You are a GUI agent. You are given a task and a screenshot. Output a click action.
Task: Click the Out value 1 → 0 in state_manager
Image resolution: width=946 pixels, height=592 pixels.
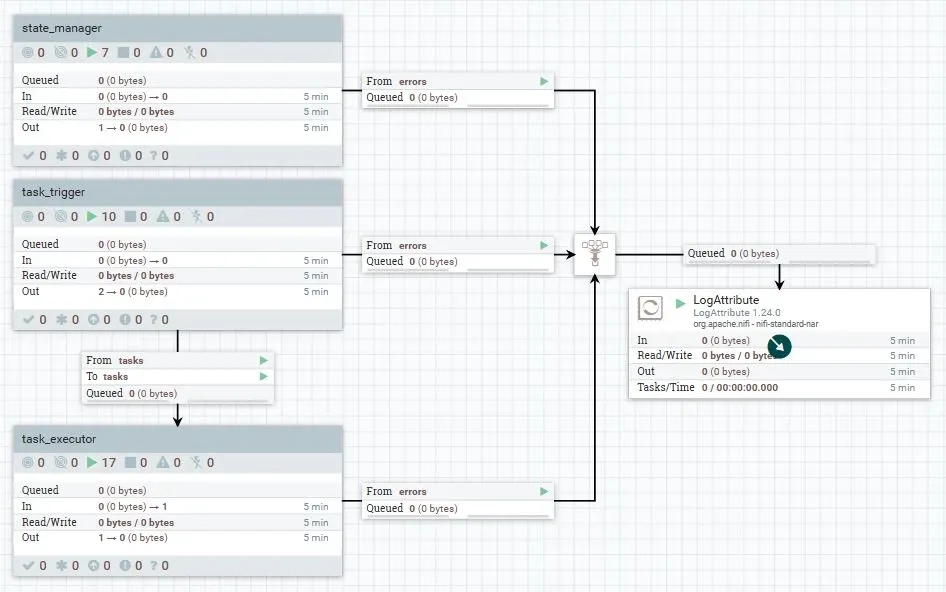pyautogui.click(x=133, y=127)
